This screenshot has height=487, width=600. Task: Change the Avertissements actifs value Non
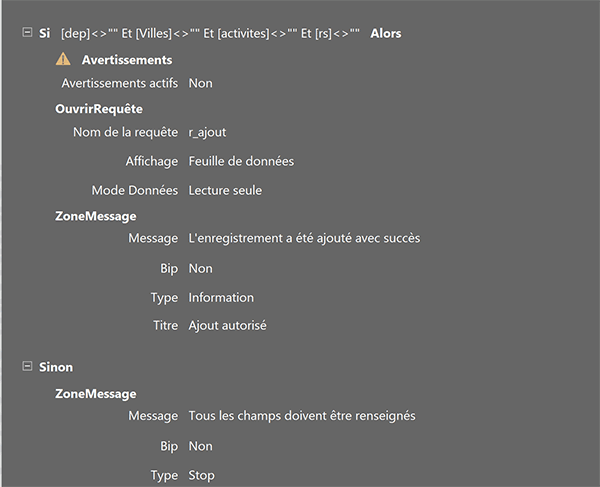[201, 83]
